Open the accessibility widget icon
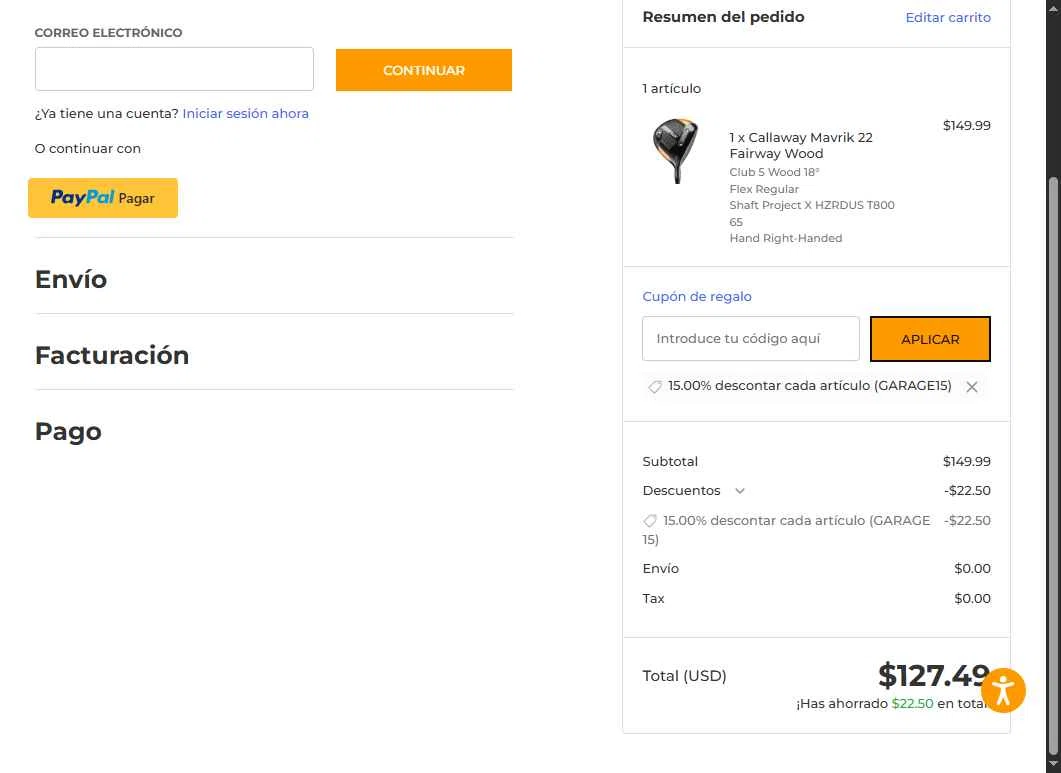The width and height of the screenshot is (1061, 773). [1003, 690]
